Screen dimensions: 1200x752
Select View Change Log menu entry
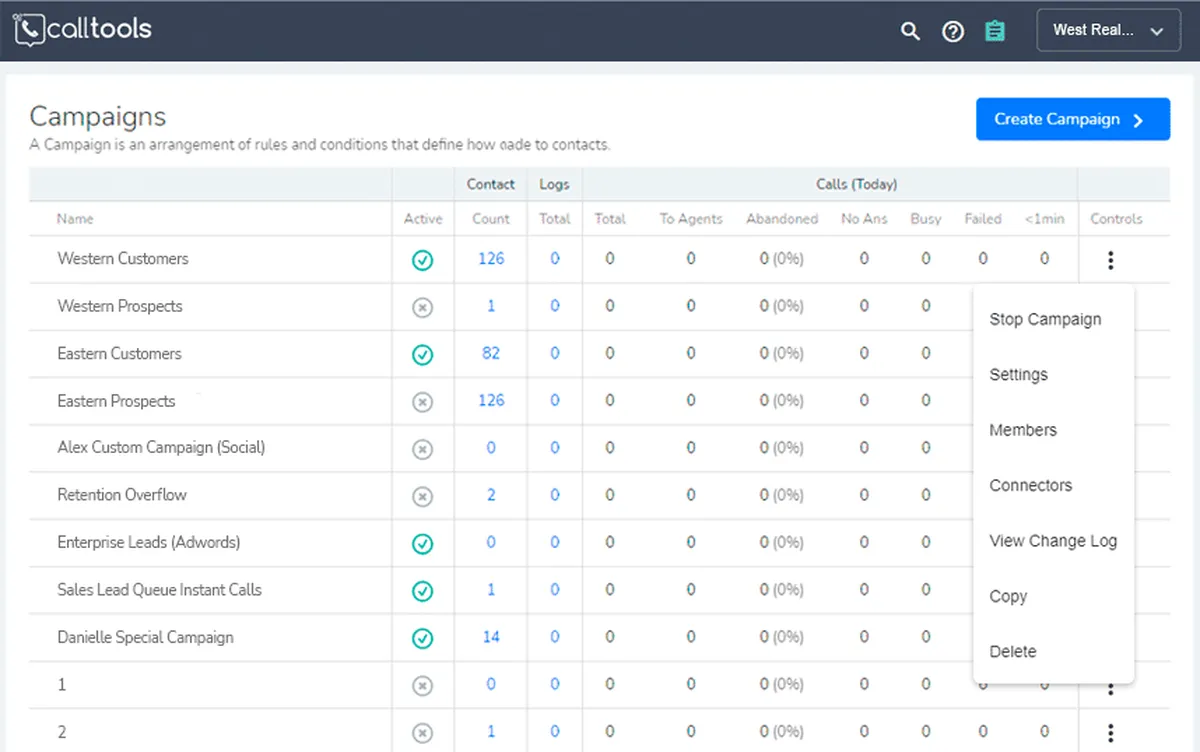1052,541
